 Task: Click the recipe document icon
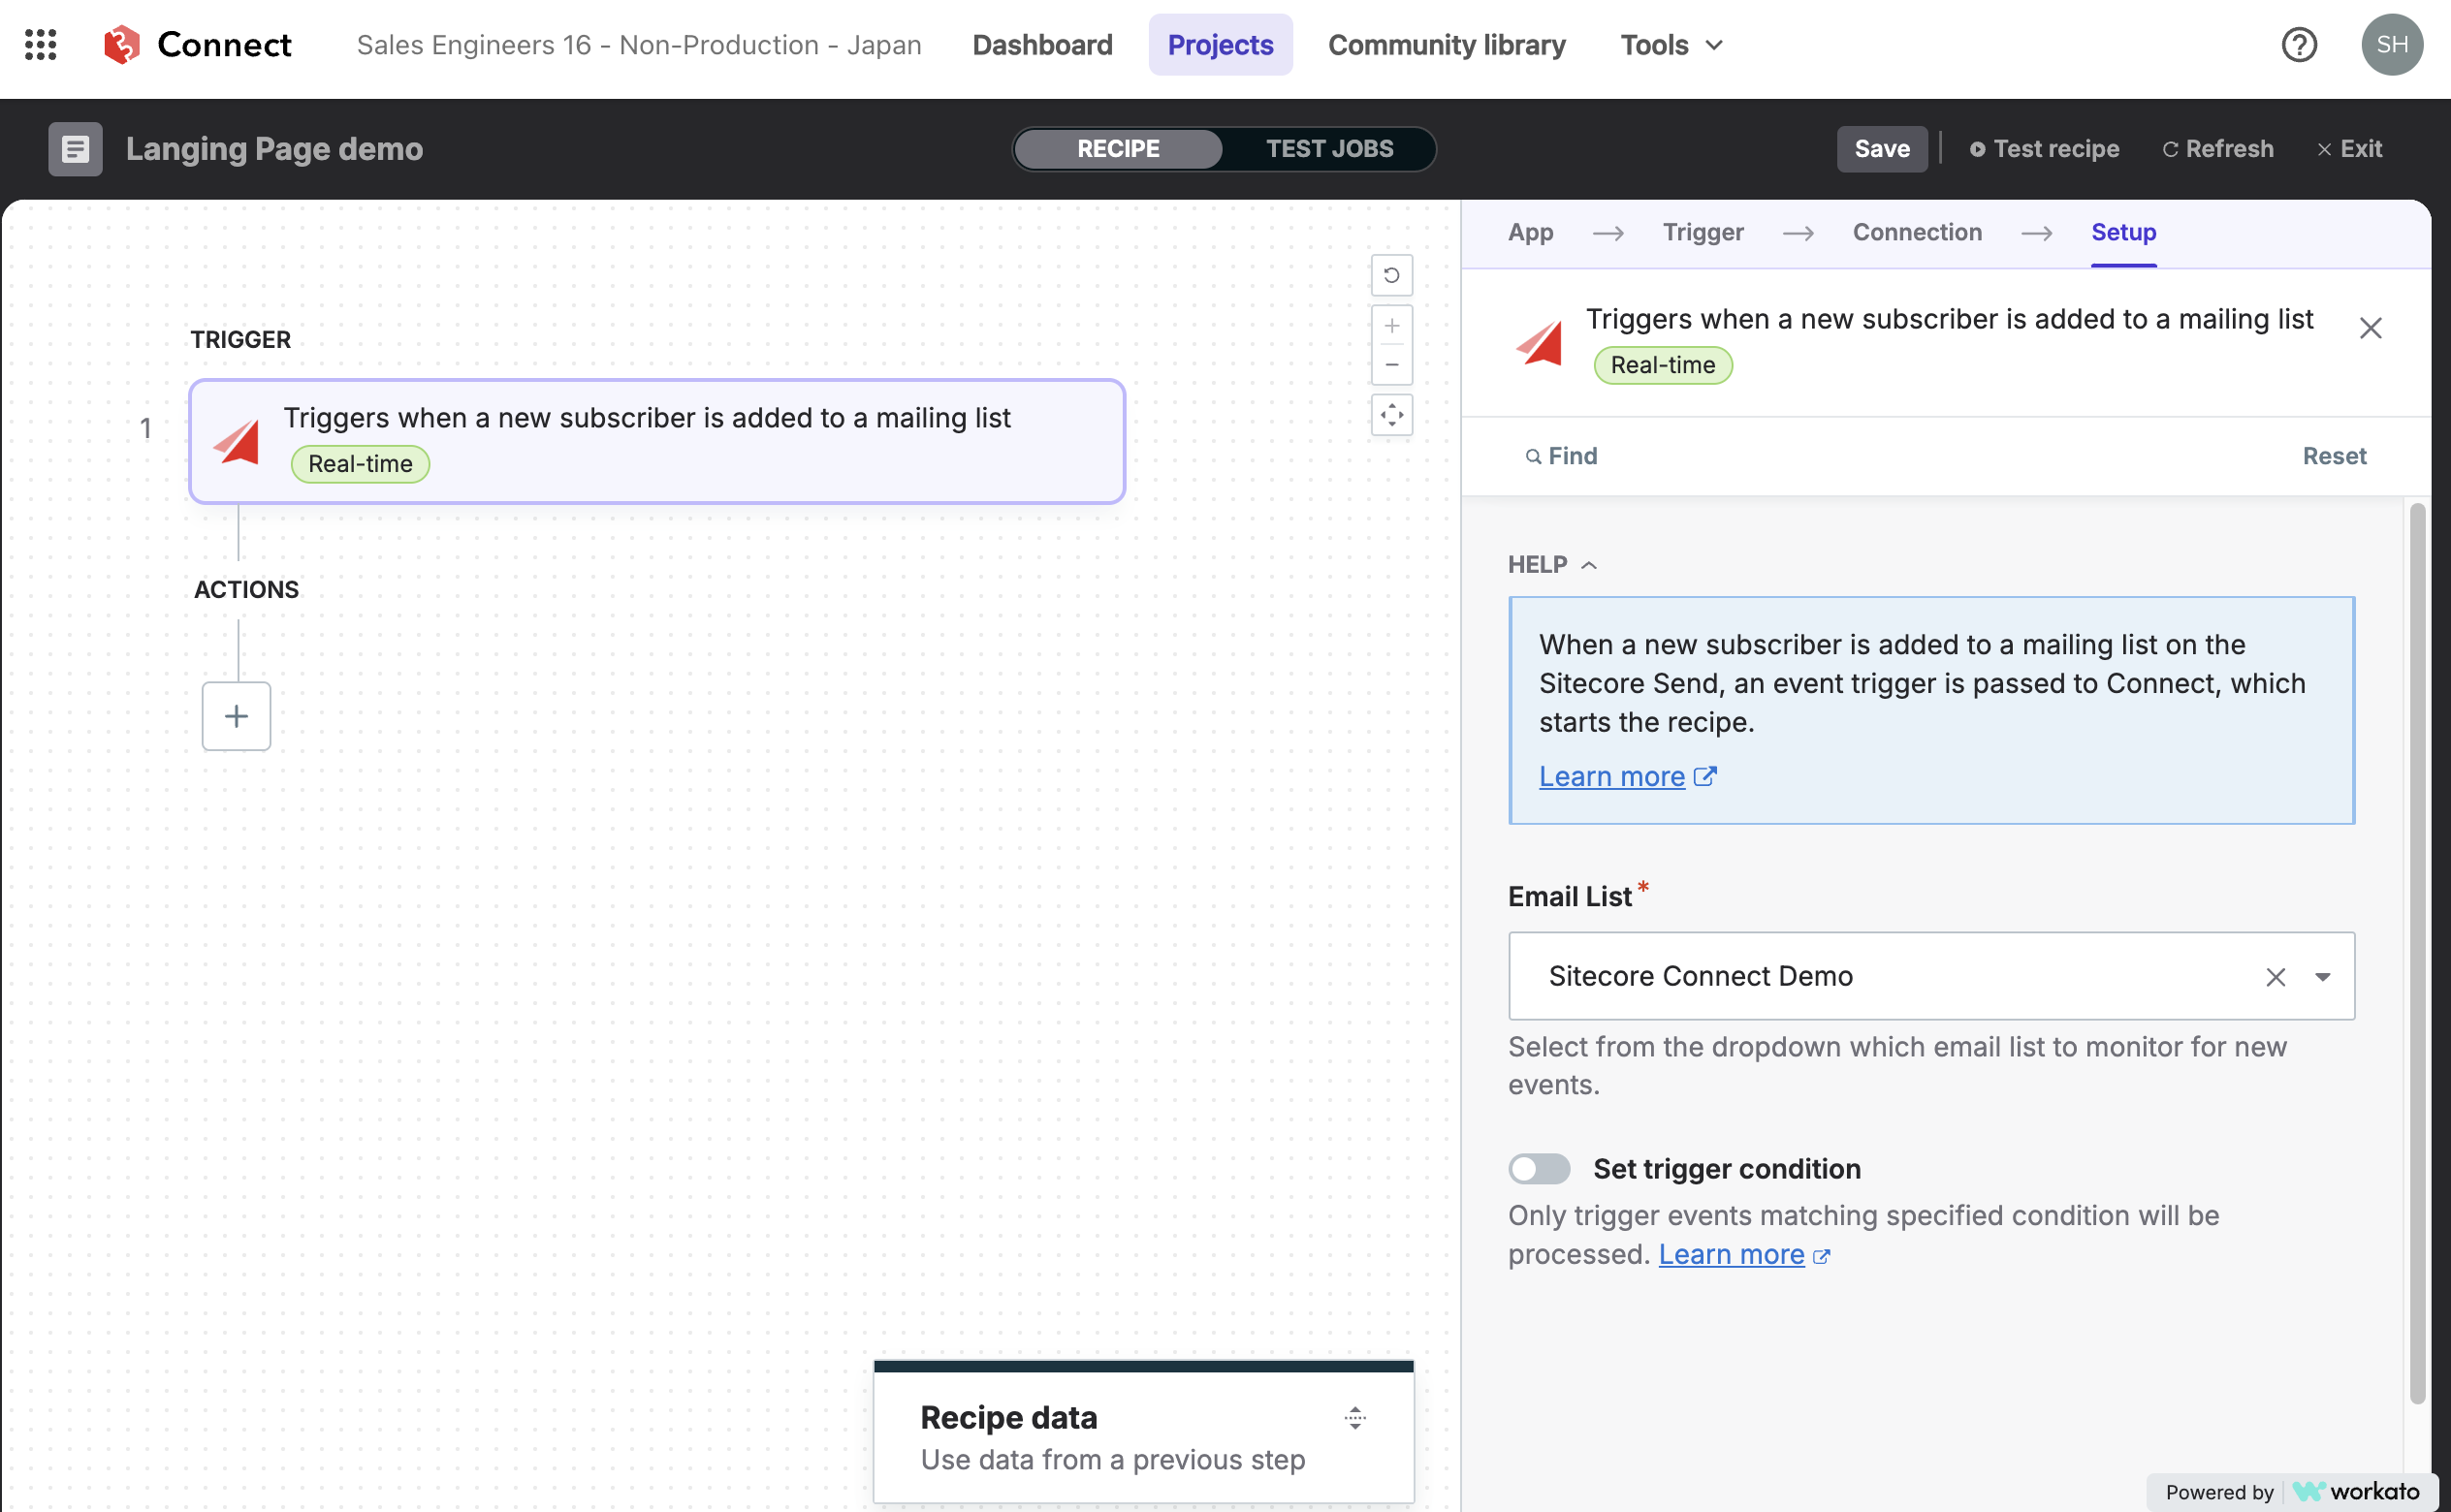pyautogui.click(x=75, y=149)
